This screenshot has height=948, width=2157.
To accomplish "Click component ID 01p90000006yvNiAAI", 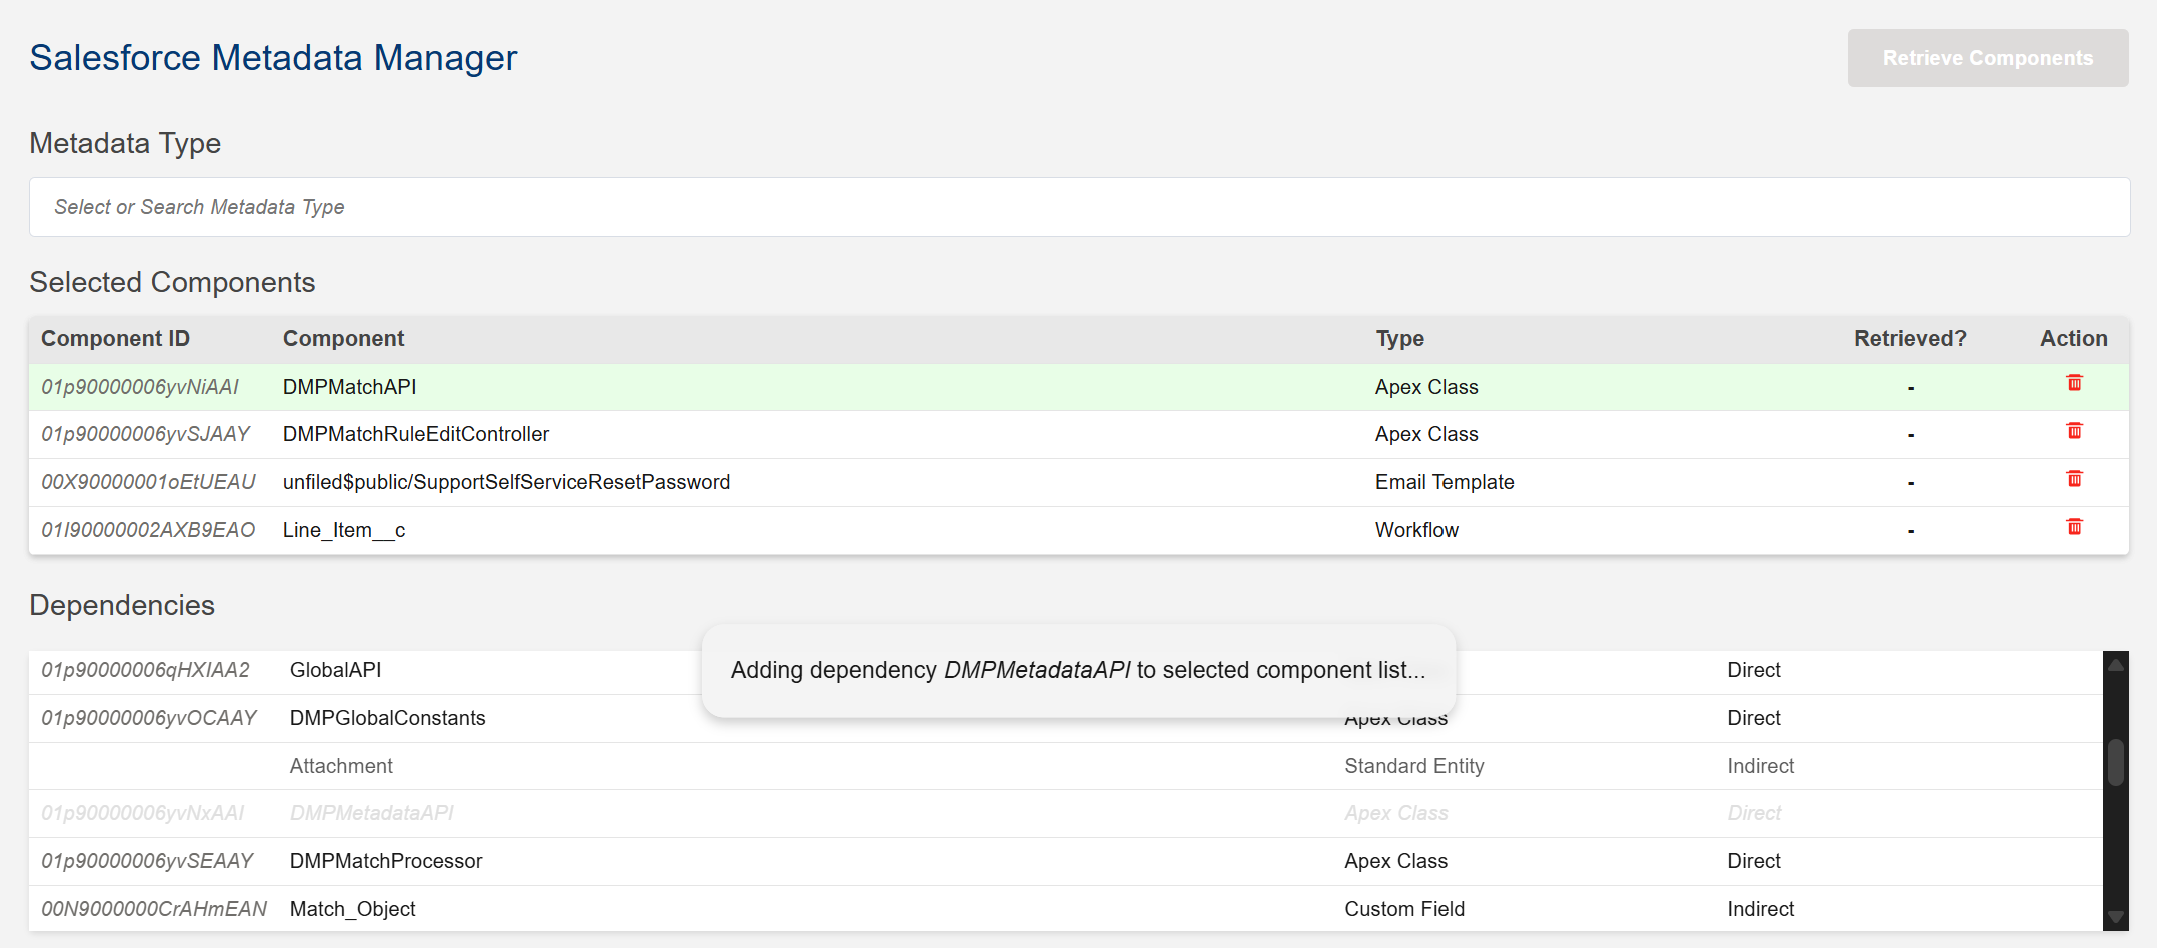I will click(140, 387).
